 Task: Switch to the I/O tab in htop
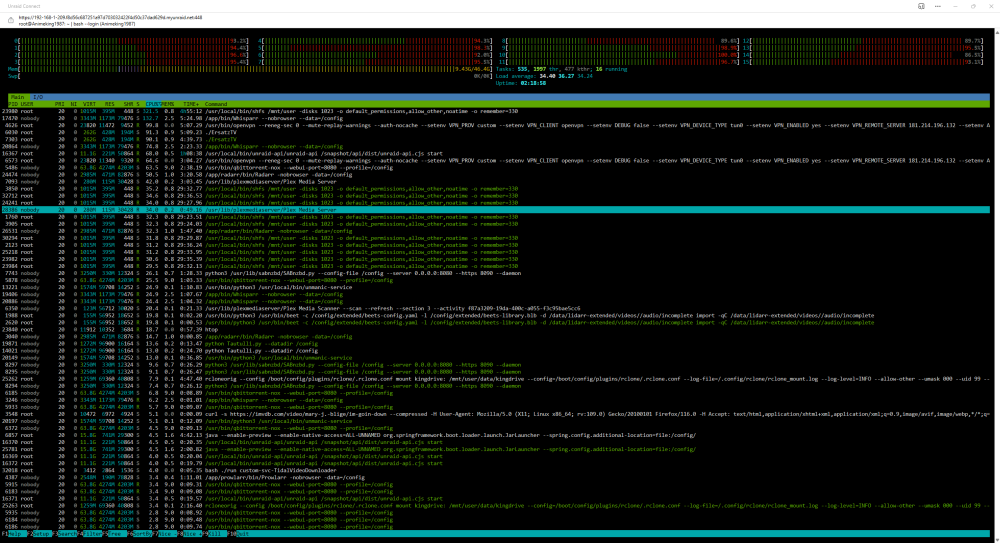coord(38,97)
